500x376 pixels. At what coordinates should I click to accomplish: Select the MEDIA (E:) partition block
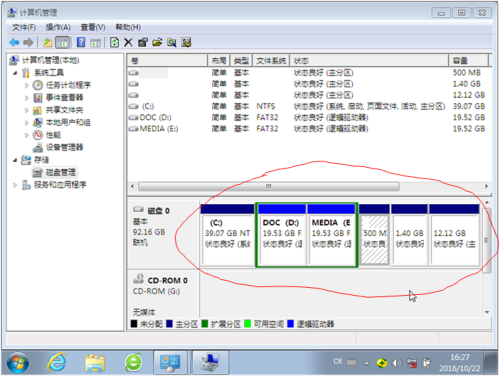coord(331,235)
